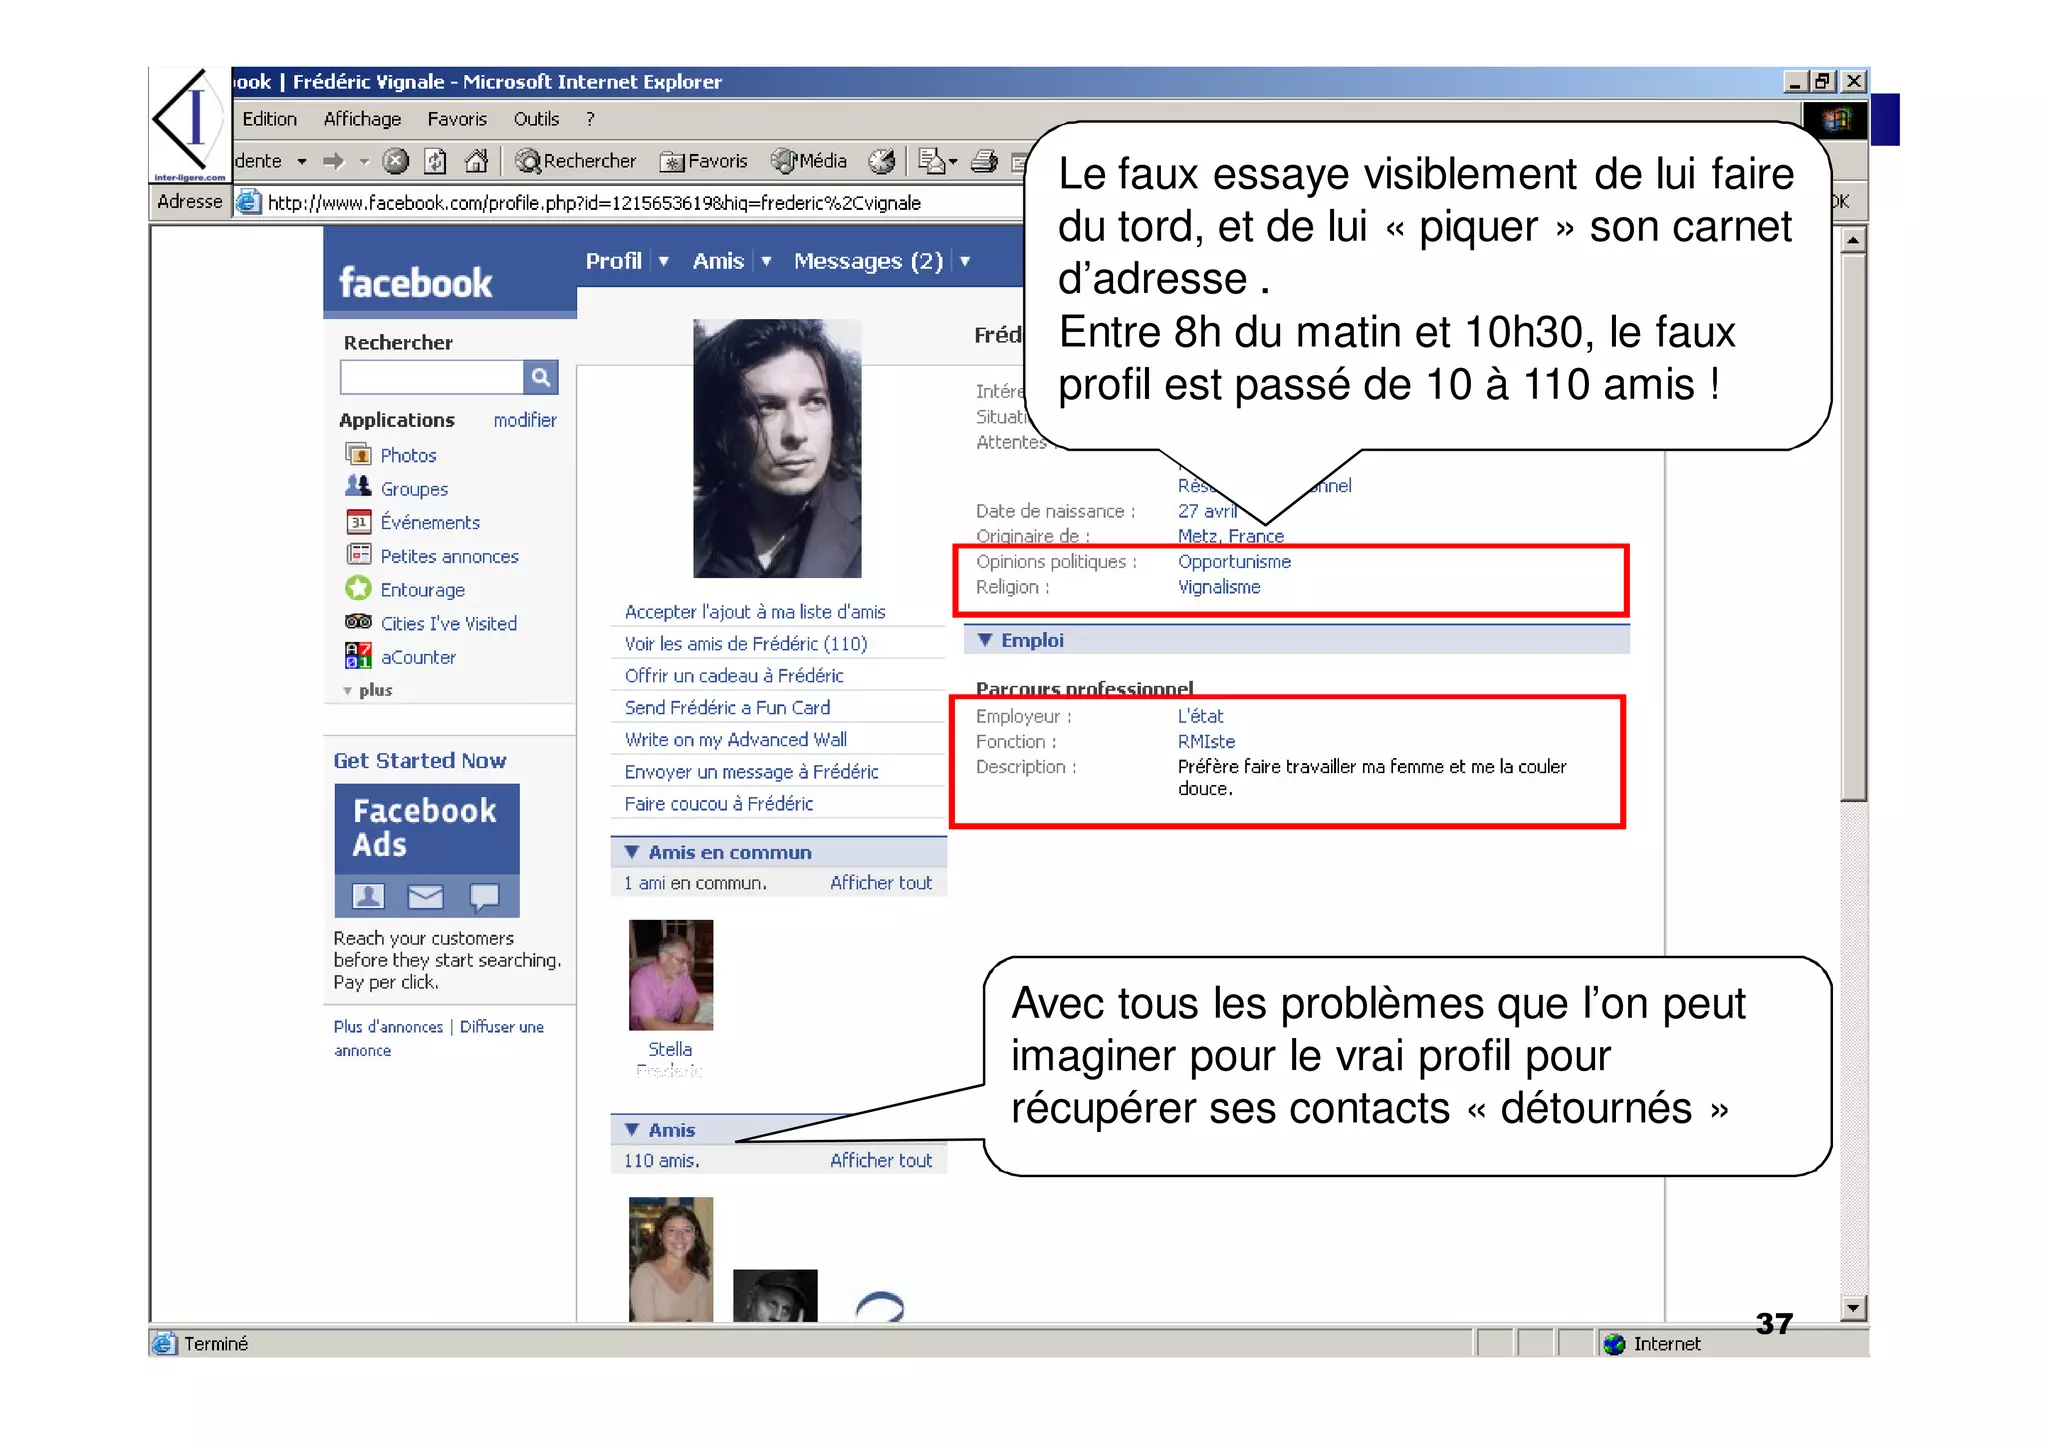
Task: Click Afficher tout for Amis en commun
Action: [880, 883]
